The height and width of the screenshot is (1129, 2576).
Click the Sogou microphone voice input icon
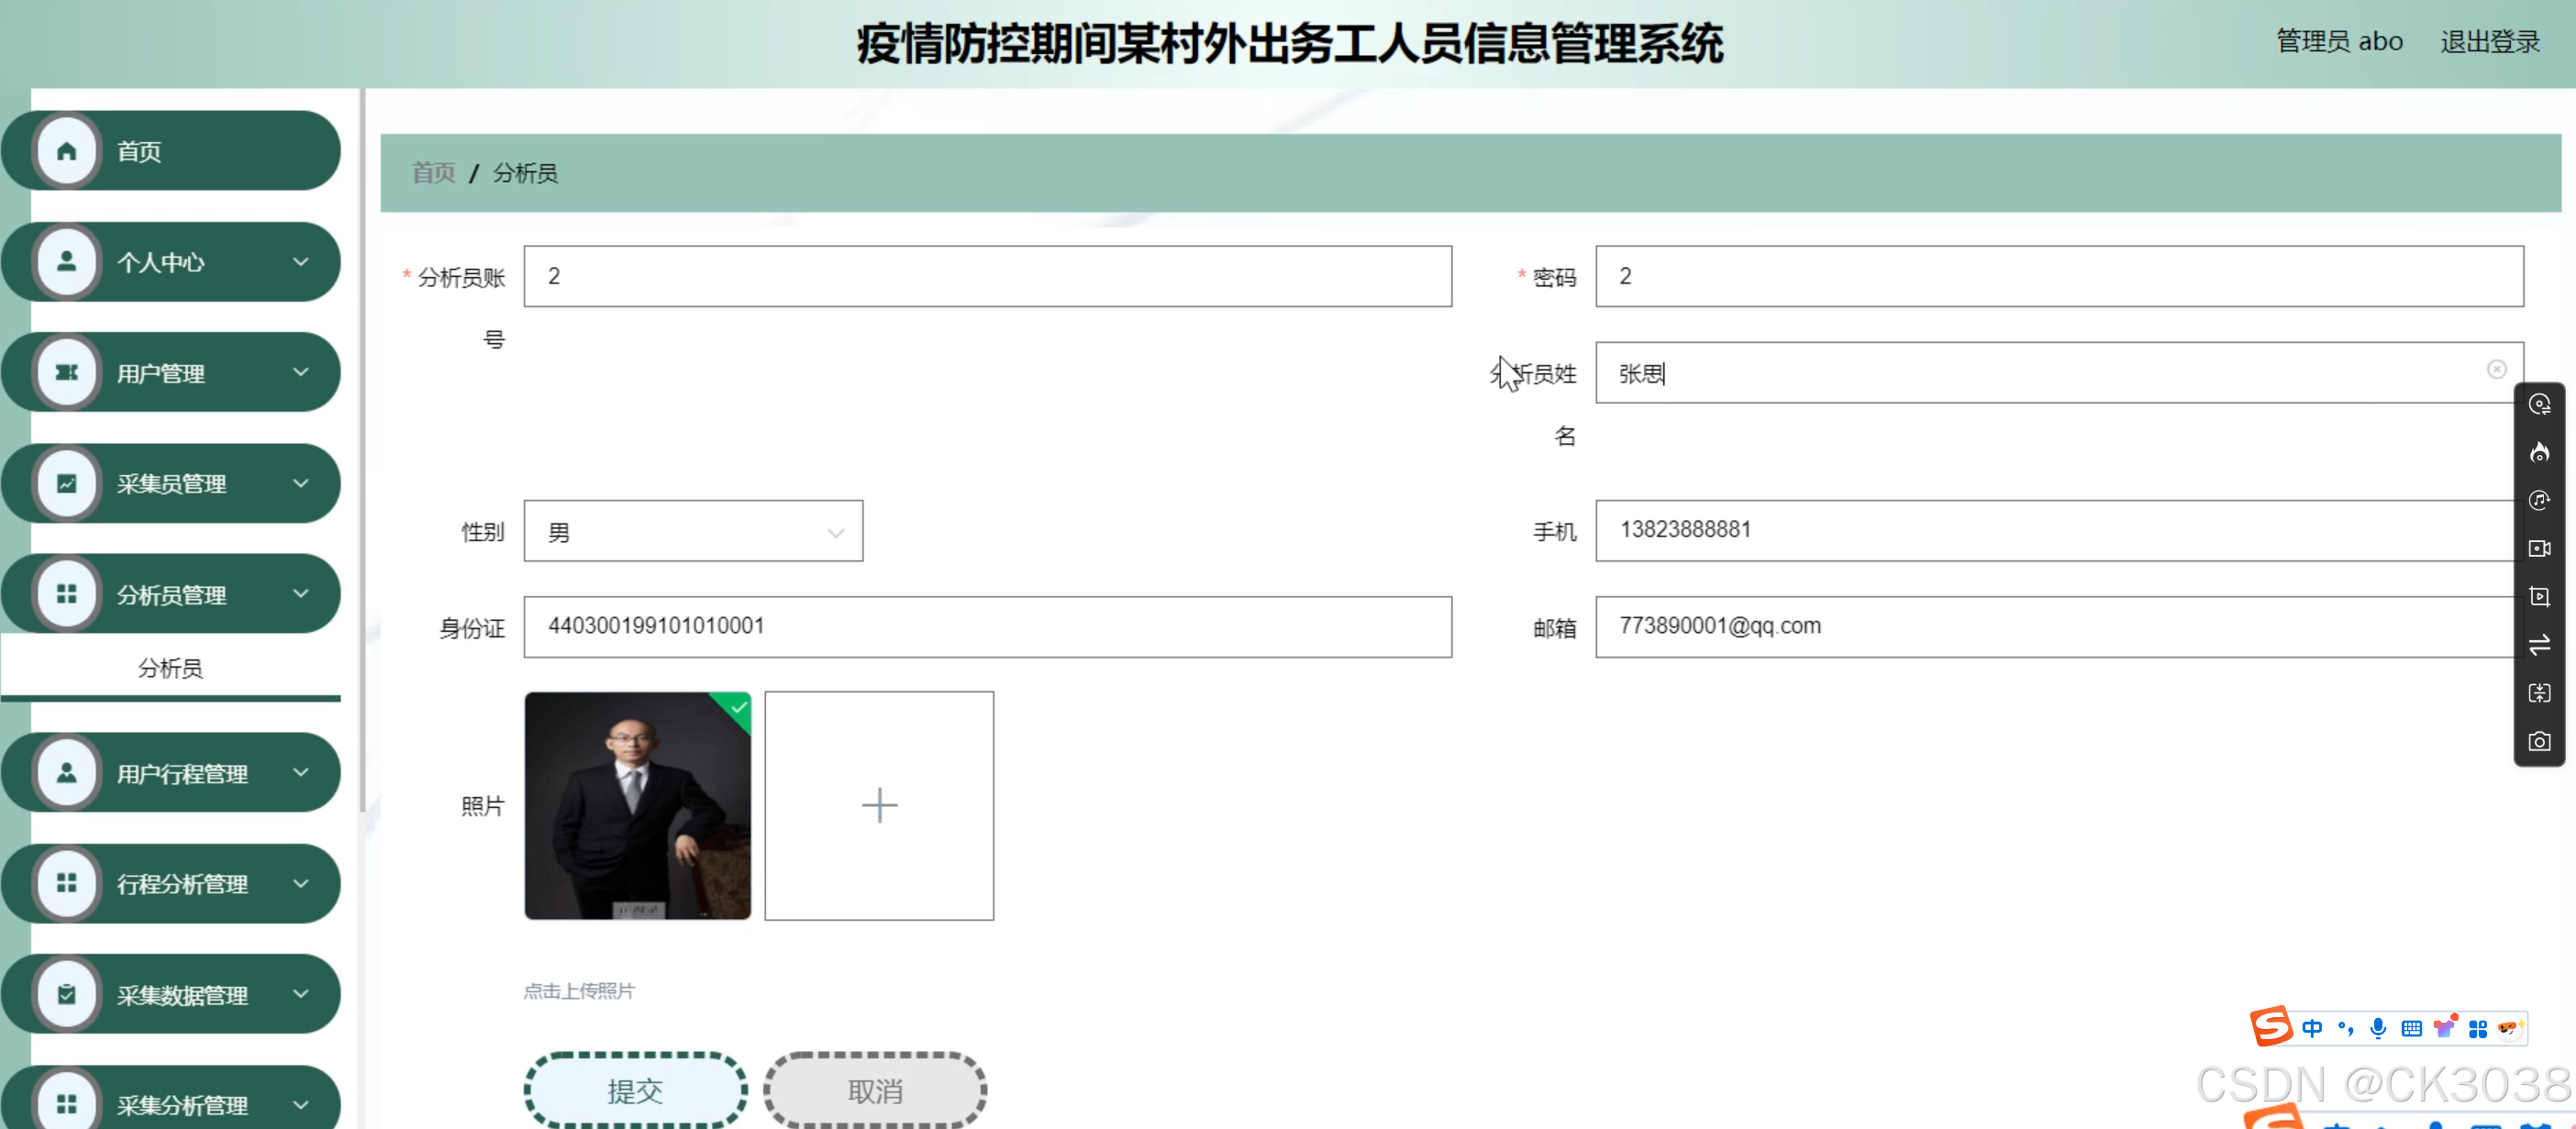(2378, 1028)
